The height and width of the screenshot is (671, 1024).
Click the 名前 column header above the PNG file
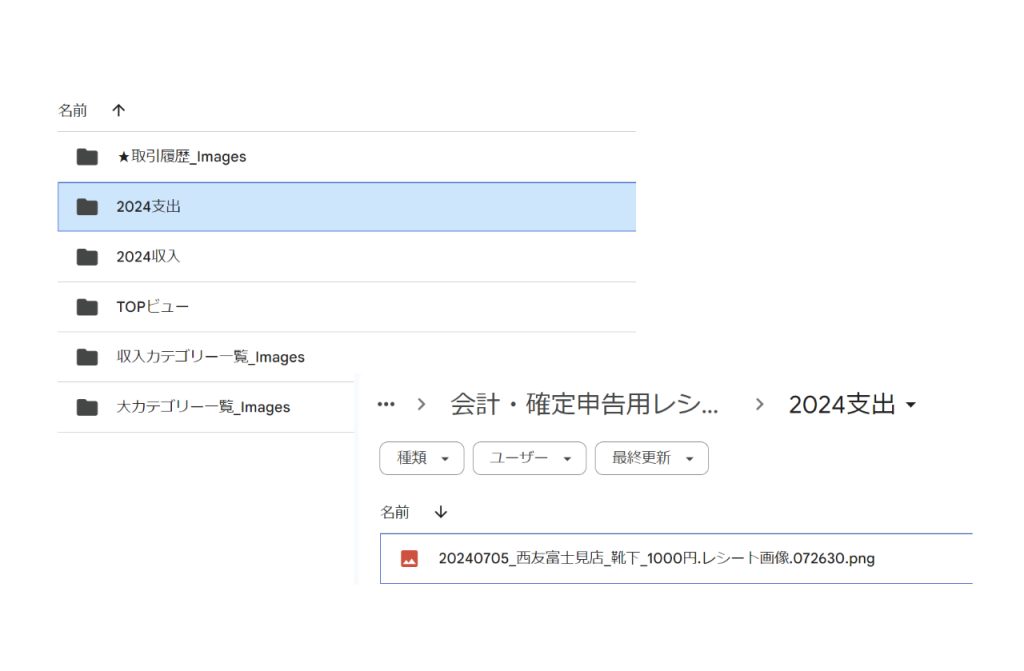(x=395, y=512)
